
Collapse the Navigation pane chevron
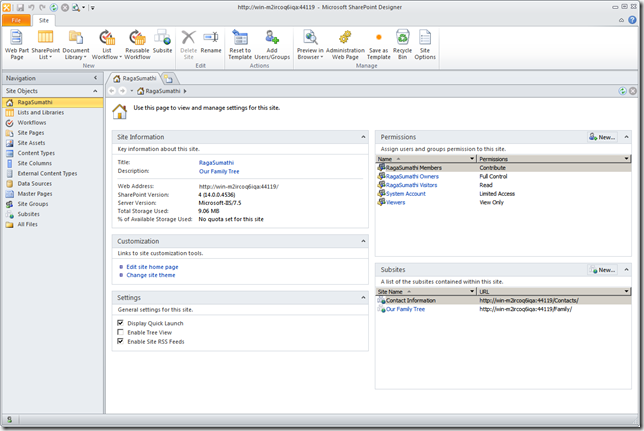pos(95,77)
